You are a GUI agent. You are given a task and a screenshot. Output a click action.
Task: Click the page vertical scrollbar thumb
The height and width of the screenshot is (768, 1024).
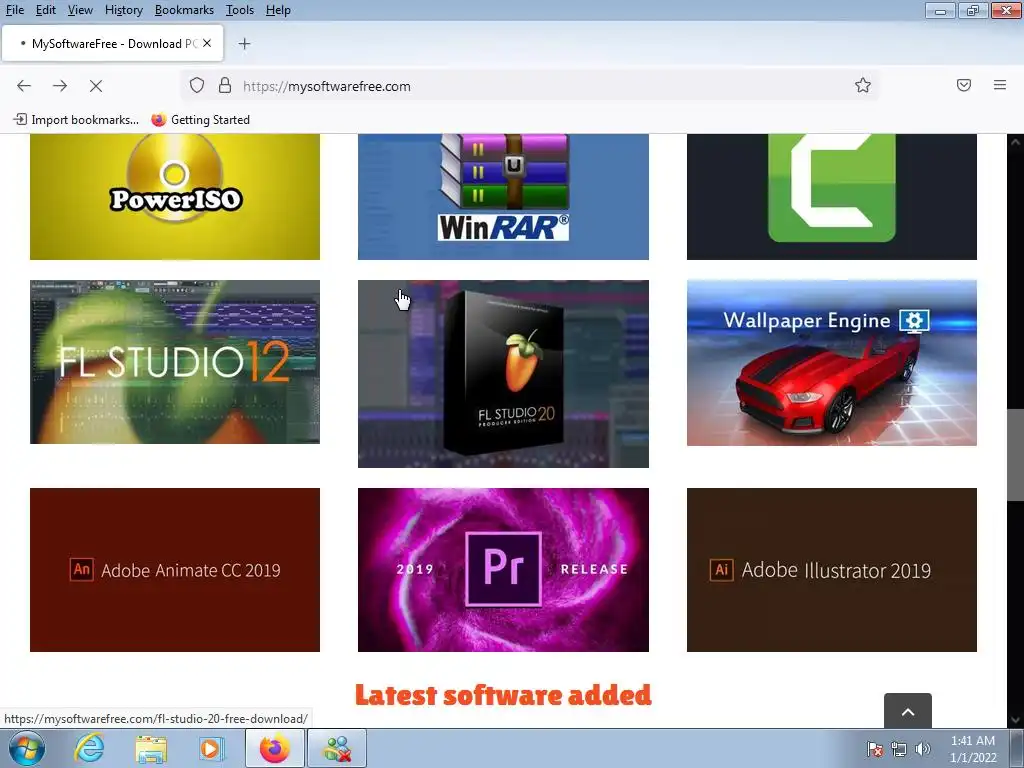1015,455
